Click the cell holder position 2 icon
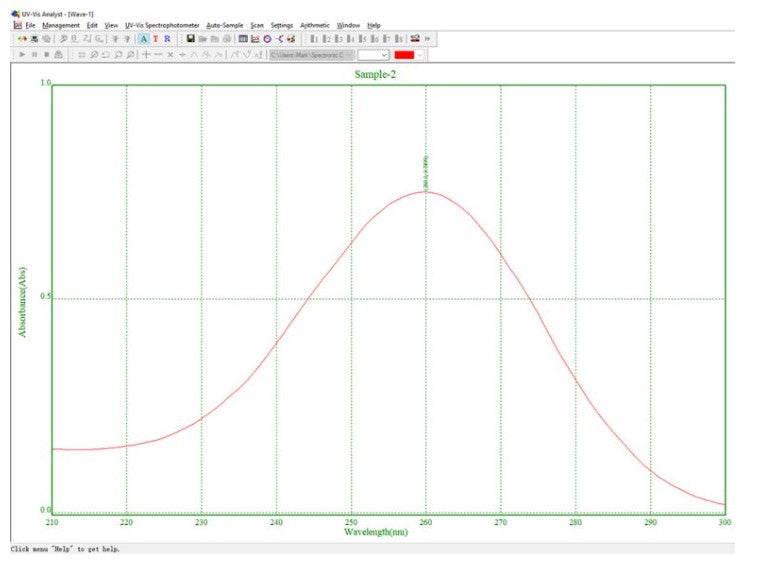This screenshot has height=563, width=778. tap(326, 39)
